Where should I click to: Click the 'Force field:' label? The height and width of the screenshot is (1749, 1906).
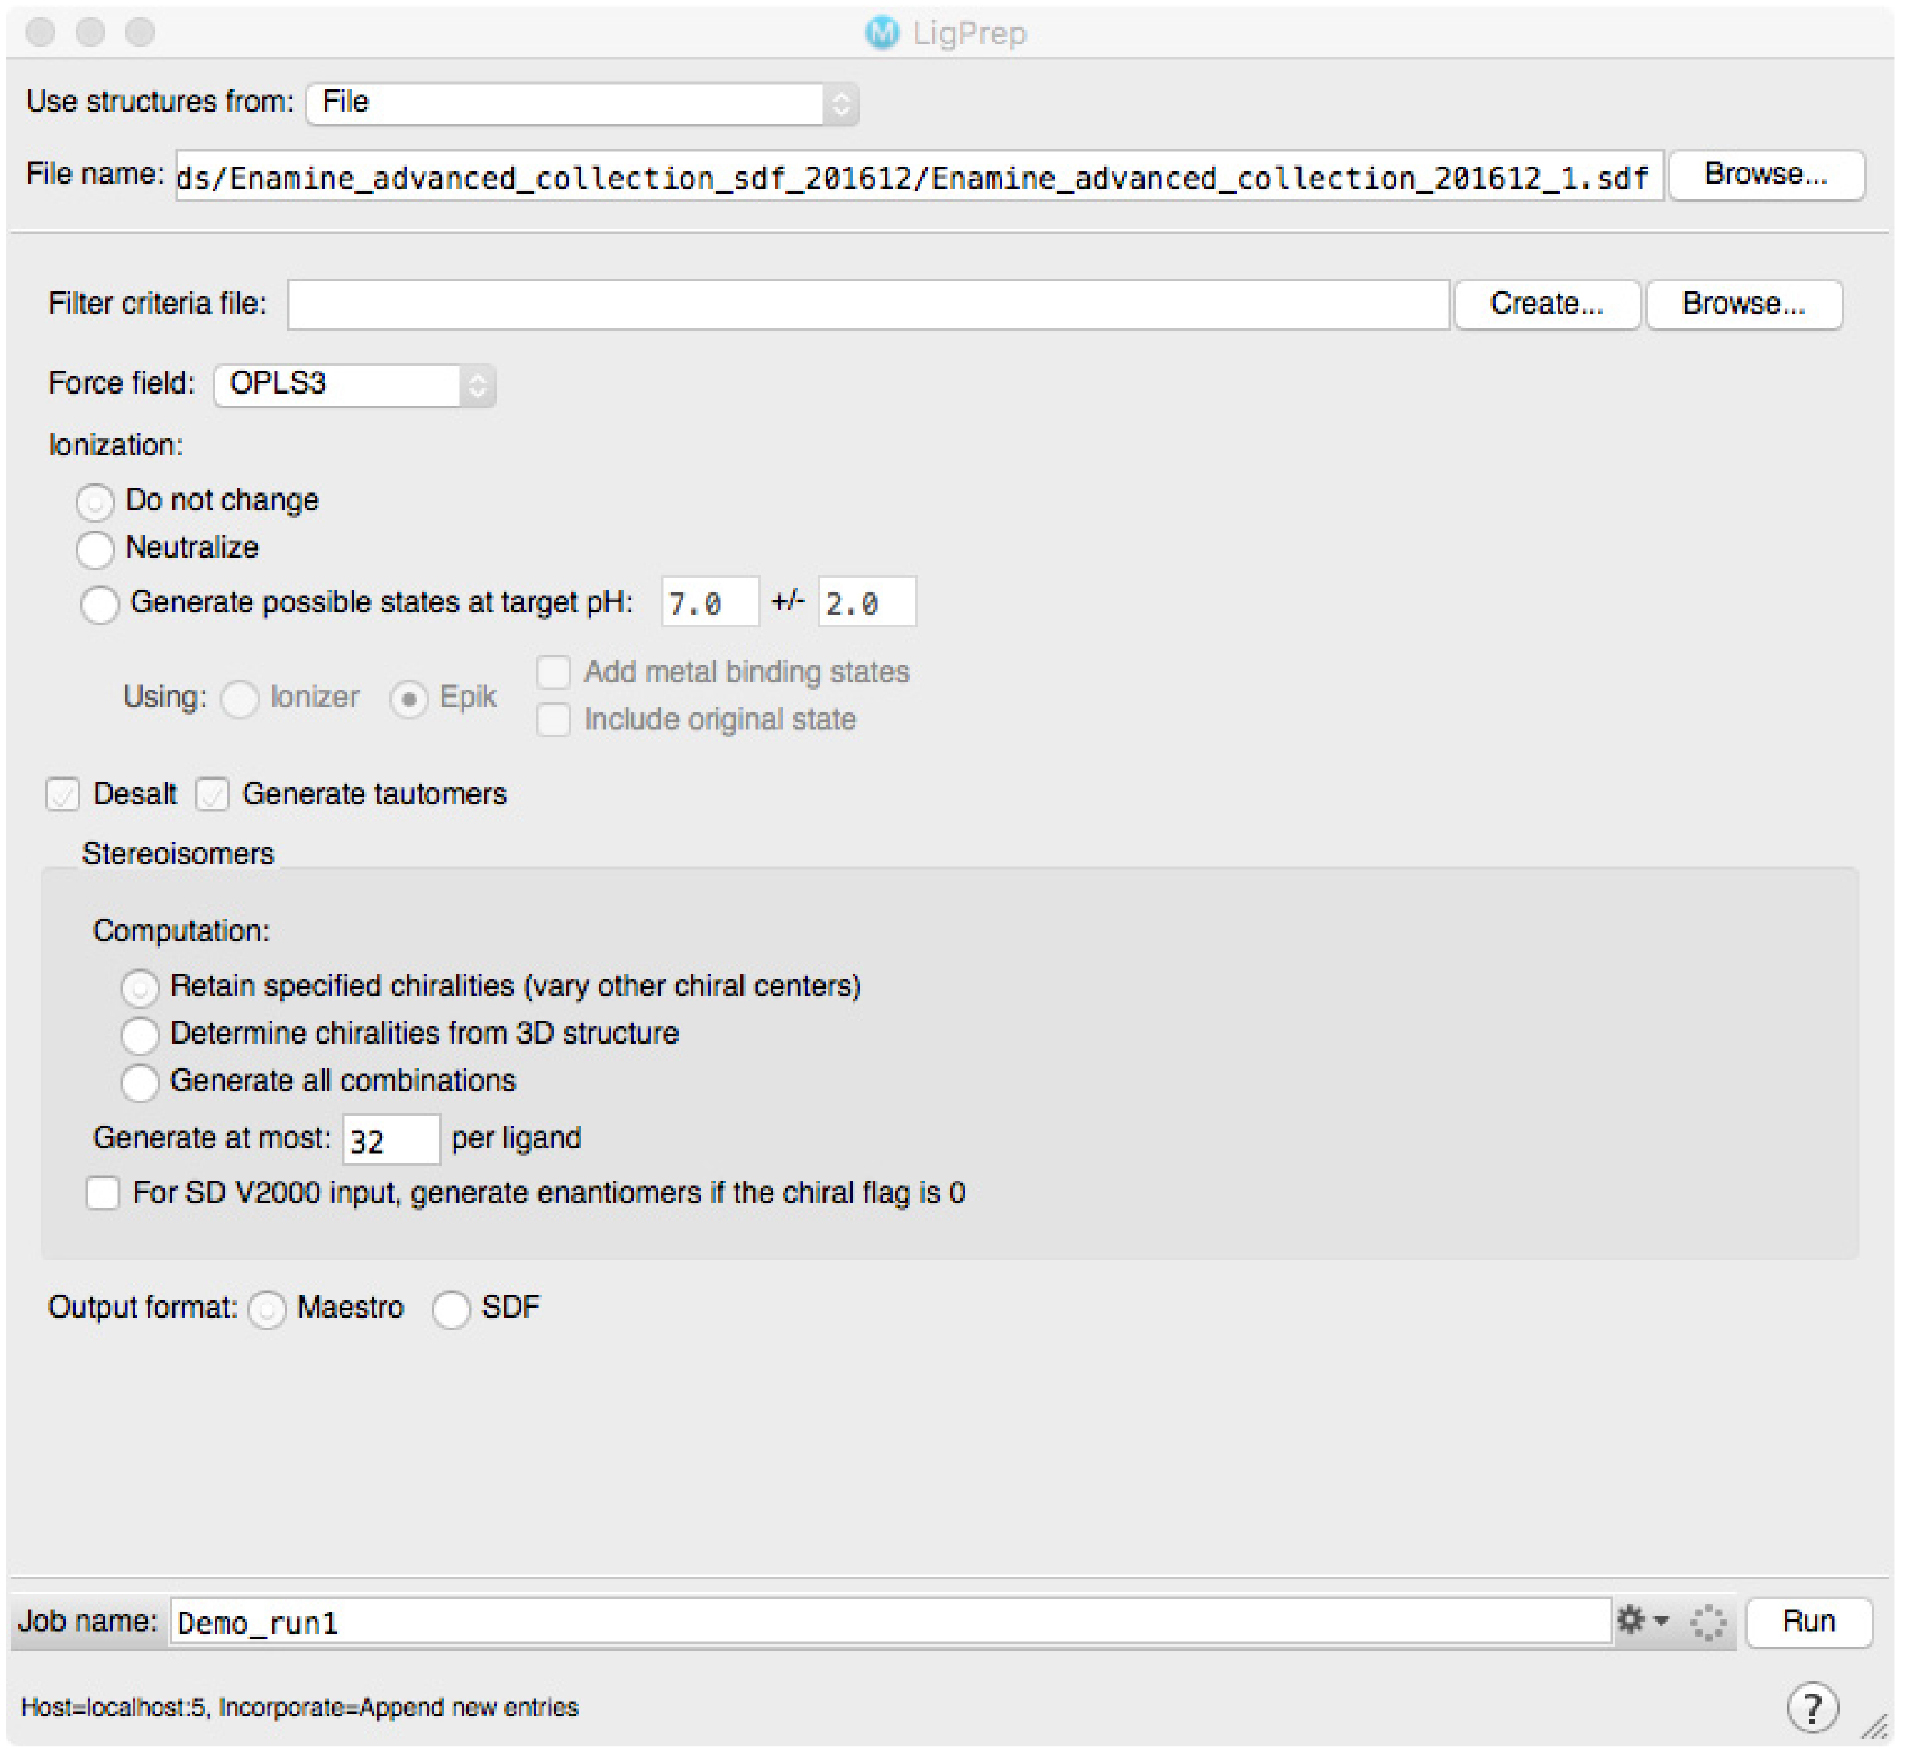pos(122,383)
